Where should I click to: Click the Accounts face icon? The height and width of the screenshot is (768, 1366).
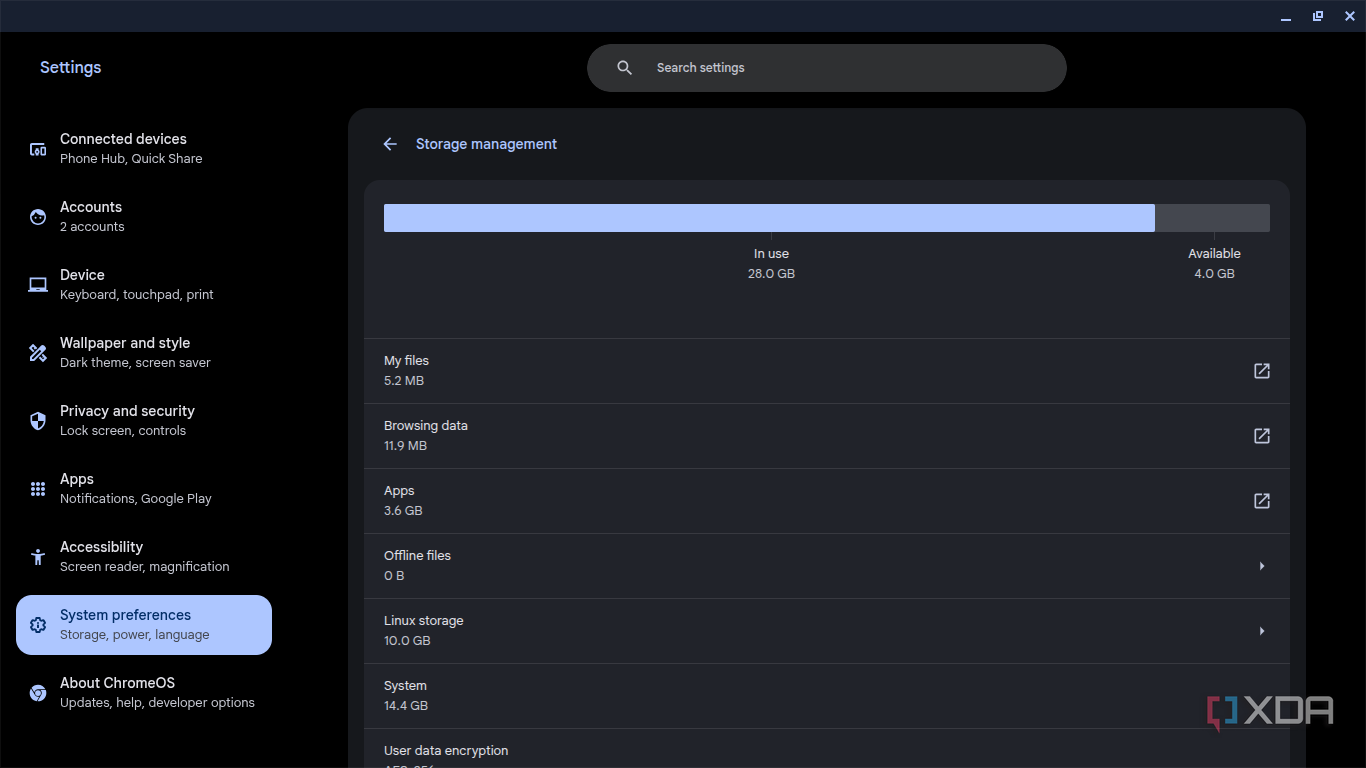38,217
